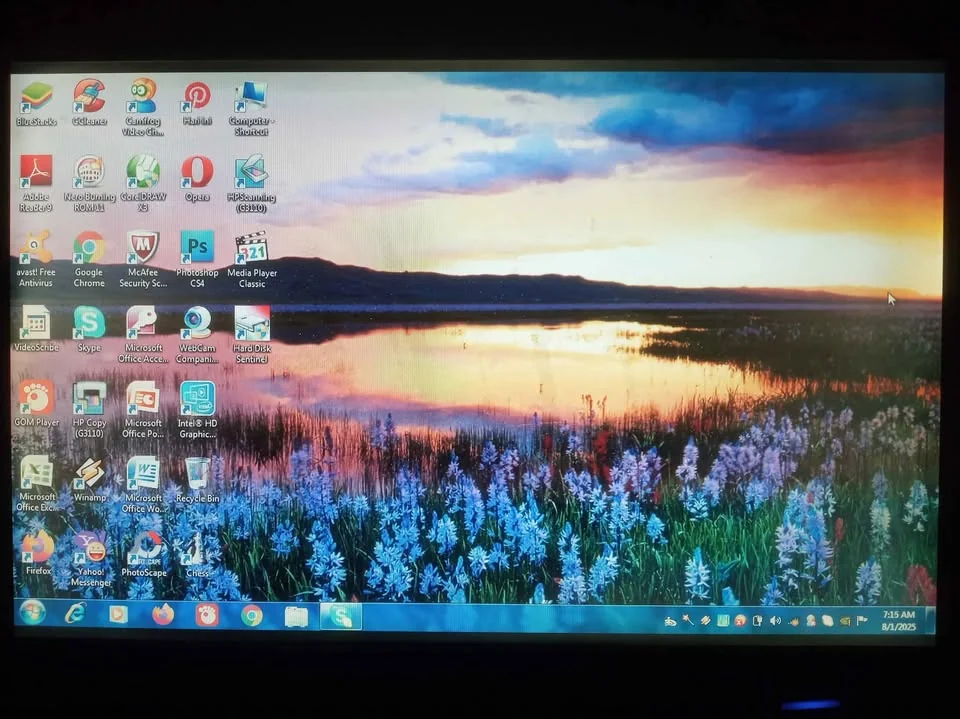Click the Microsoft Office Excel icon
The image size is (960, 719).
(x=37, y=484)
